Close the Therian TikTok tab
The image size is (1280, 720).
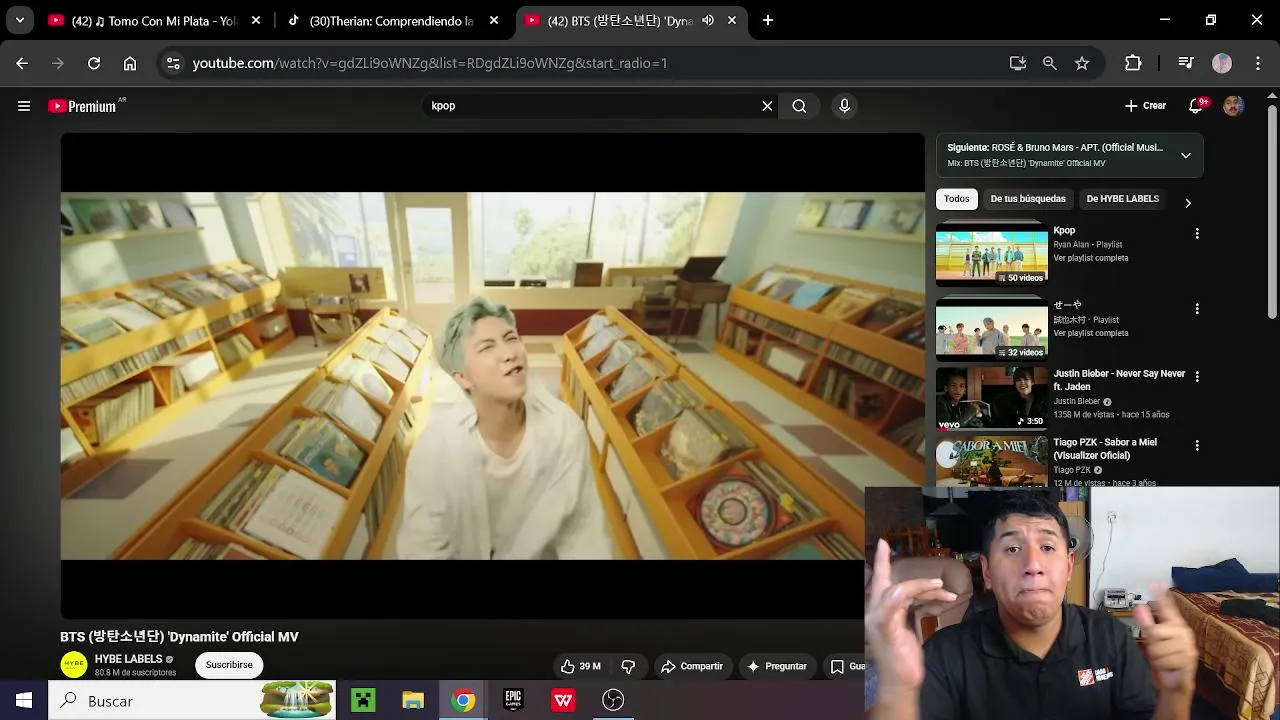point(494,20)
